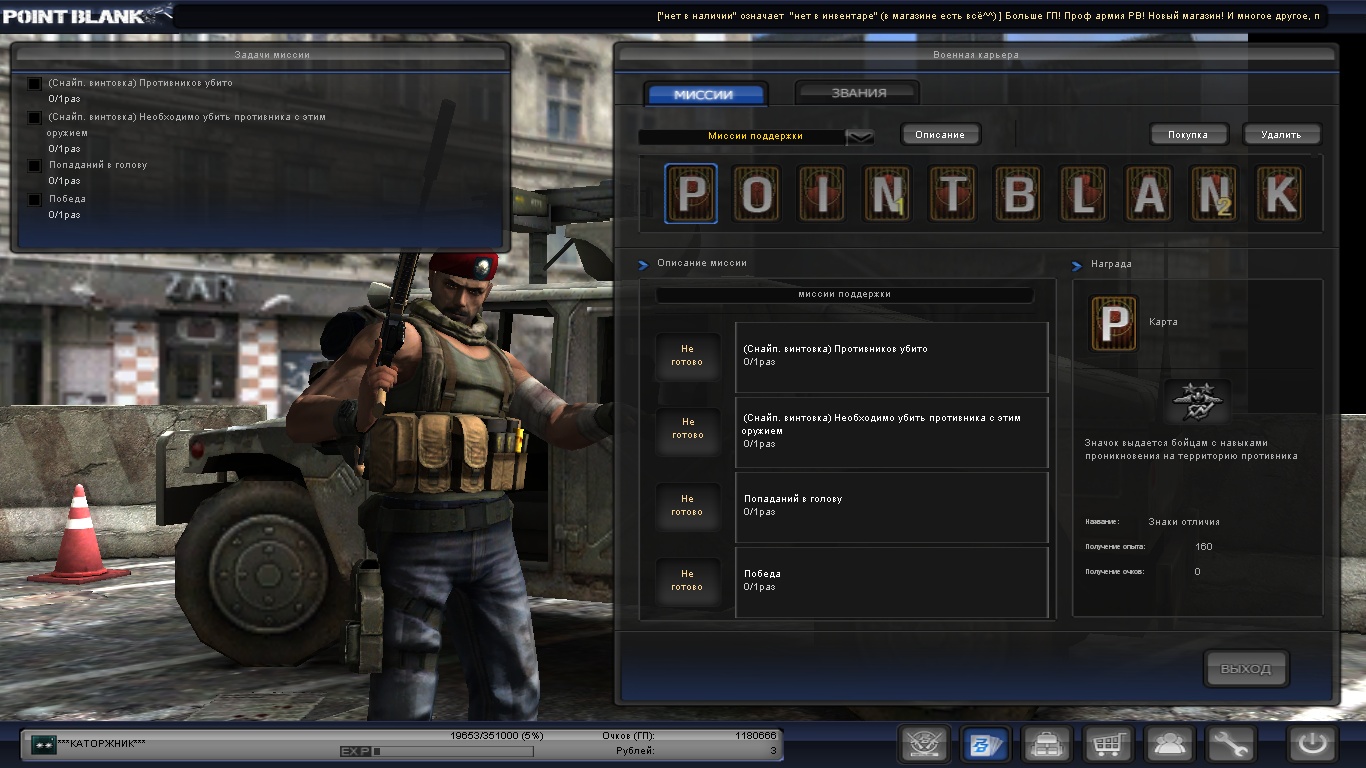The image size is (1366, 768).
Task: Select the card letter I
Action: tap(822, 194)
